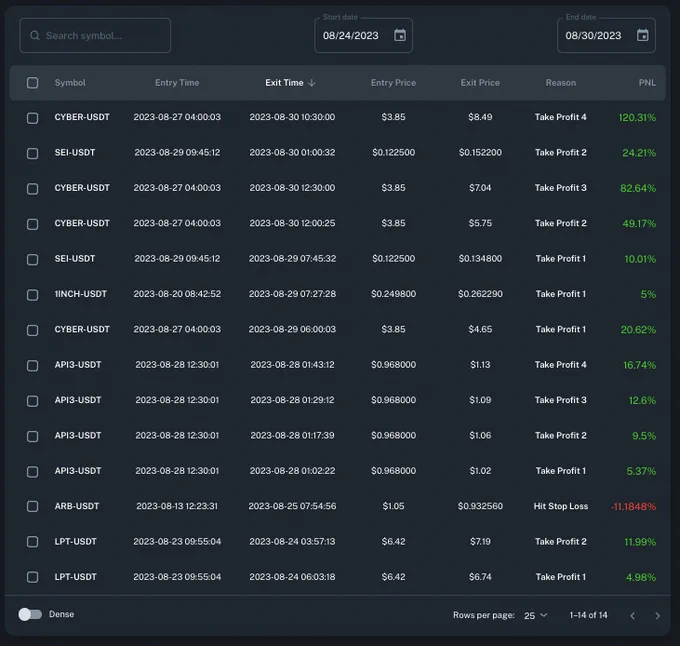Select the ARB-USDT row checkbox
This screenshot has height=646, width=680.
coord(33,506)
